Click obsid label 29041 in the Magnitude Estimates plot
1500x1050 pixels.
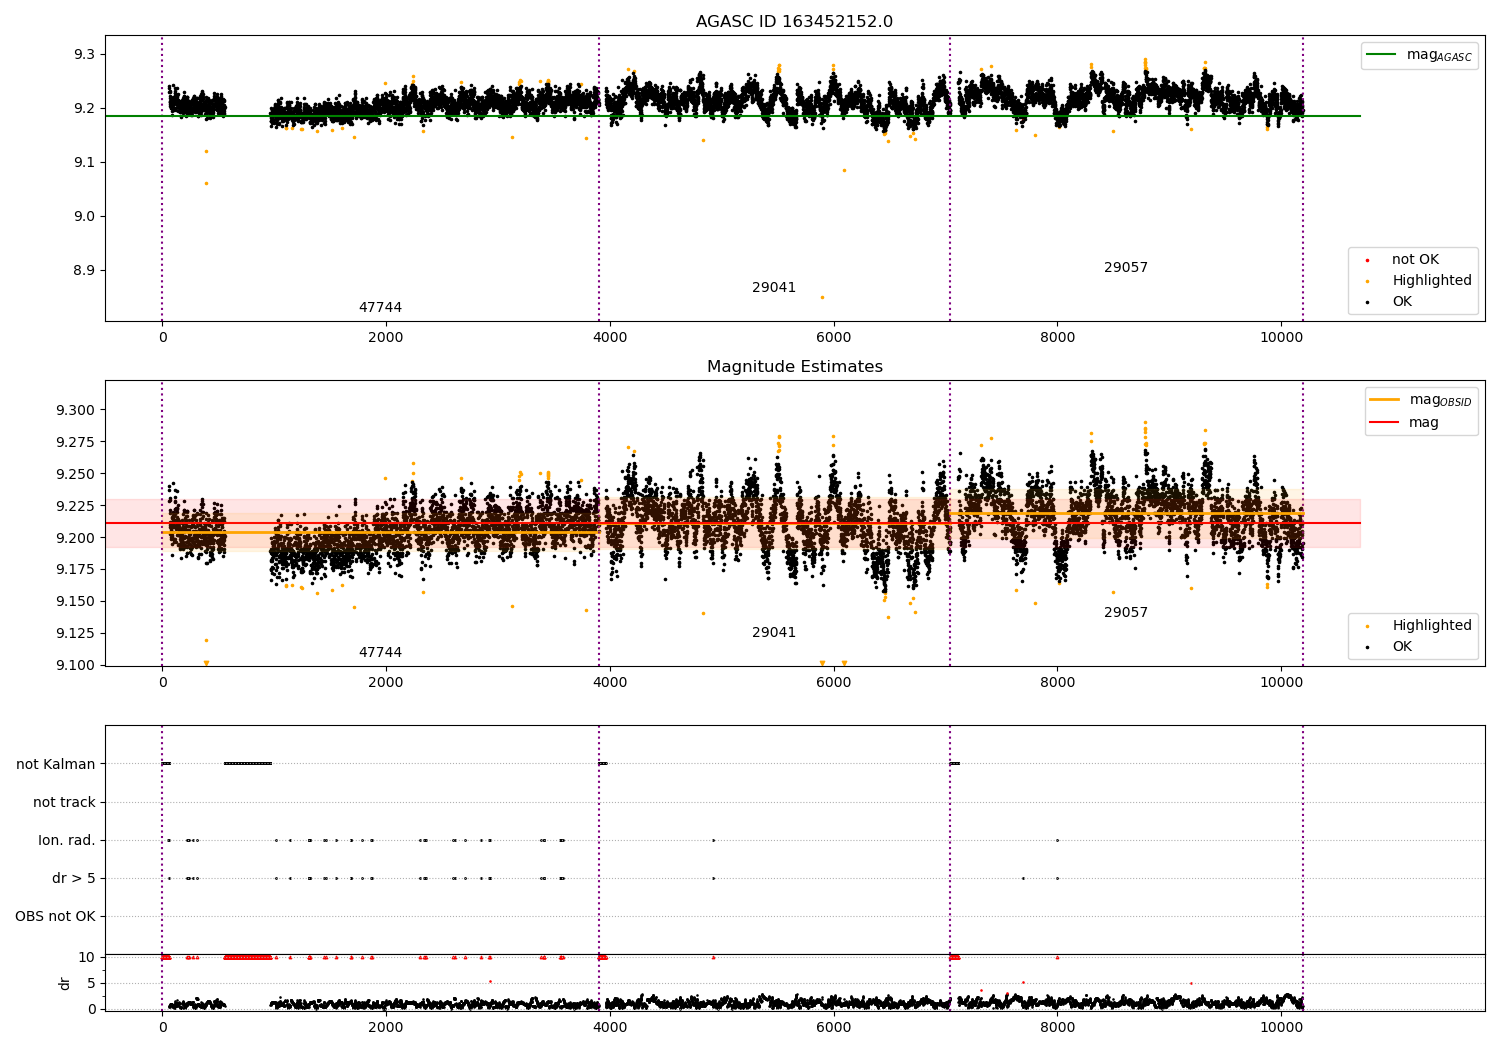pyautogui.click(x=774, y=633)
